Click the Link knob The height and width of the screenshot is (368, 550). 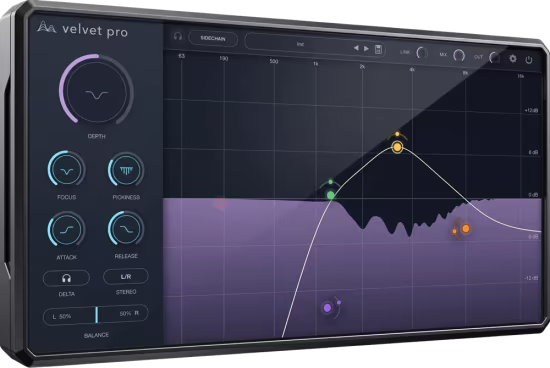[422, 53]
